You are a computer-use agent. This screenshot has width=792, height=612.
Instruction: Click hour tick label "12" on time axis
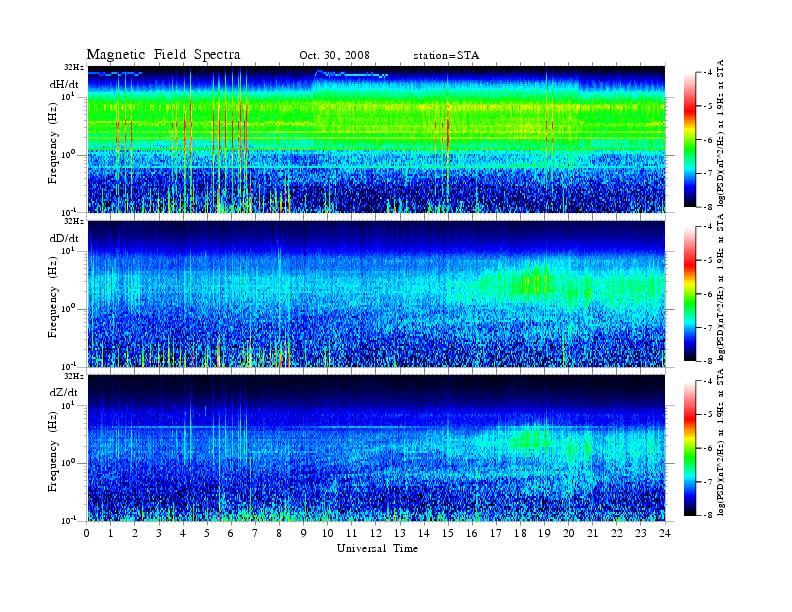point(376,533)
